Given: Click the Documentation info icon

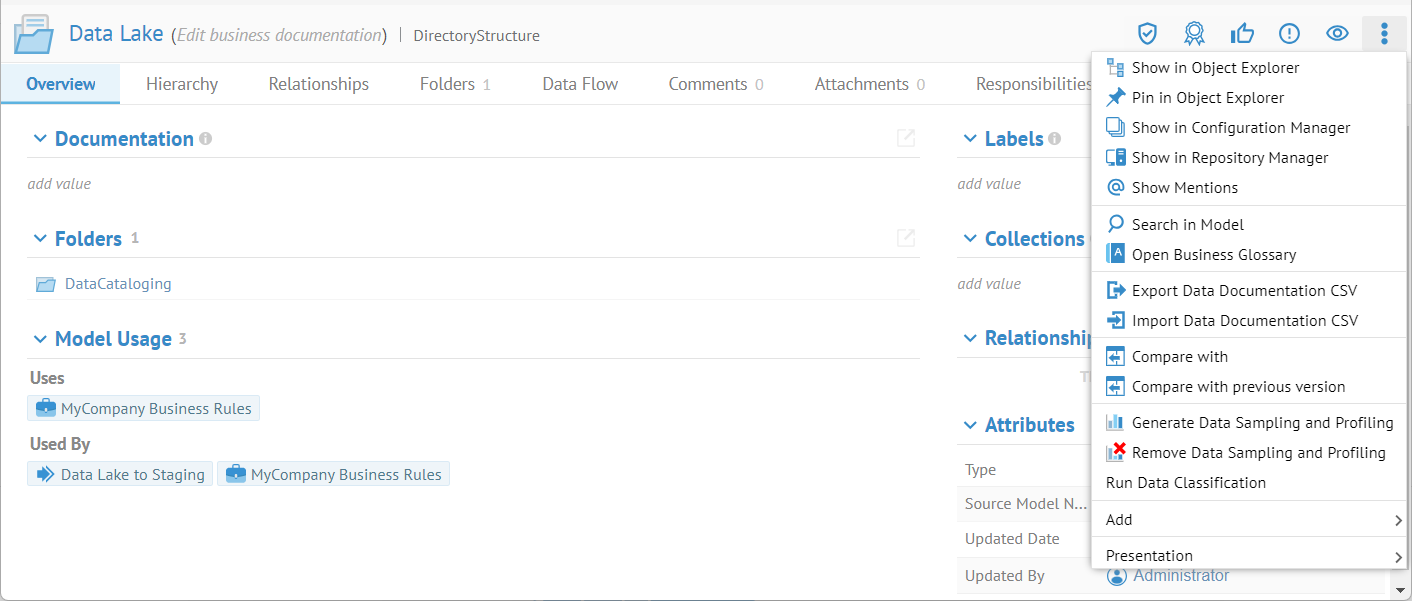Looking at the screenshot, I should [x=206, y=139].
